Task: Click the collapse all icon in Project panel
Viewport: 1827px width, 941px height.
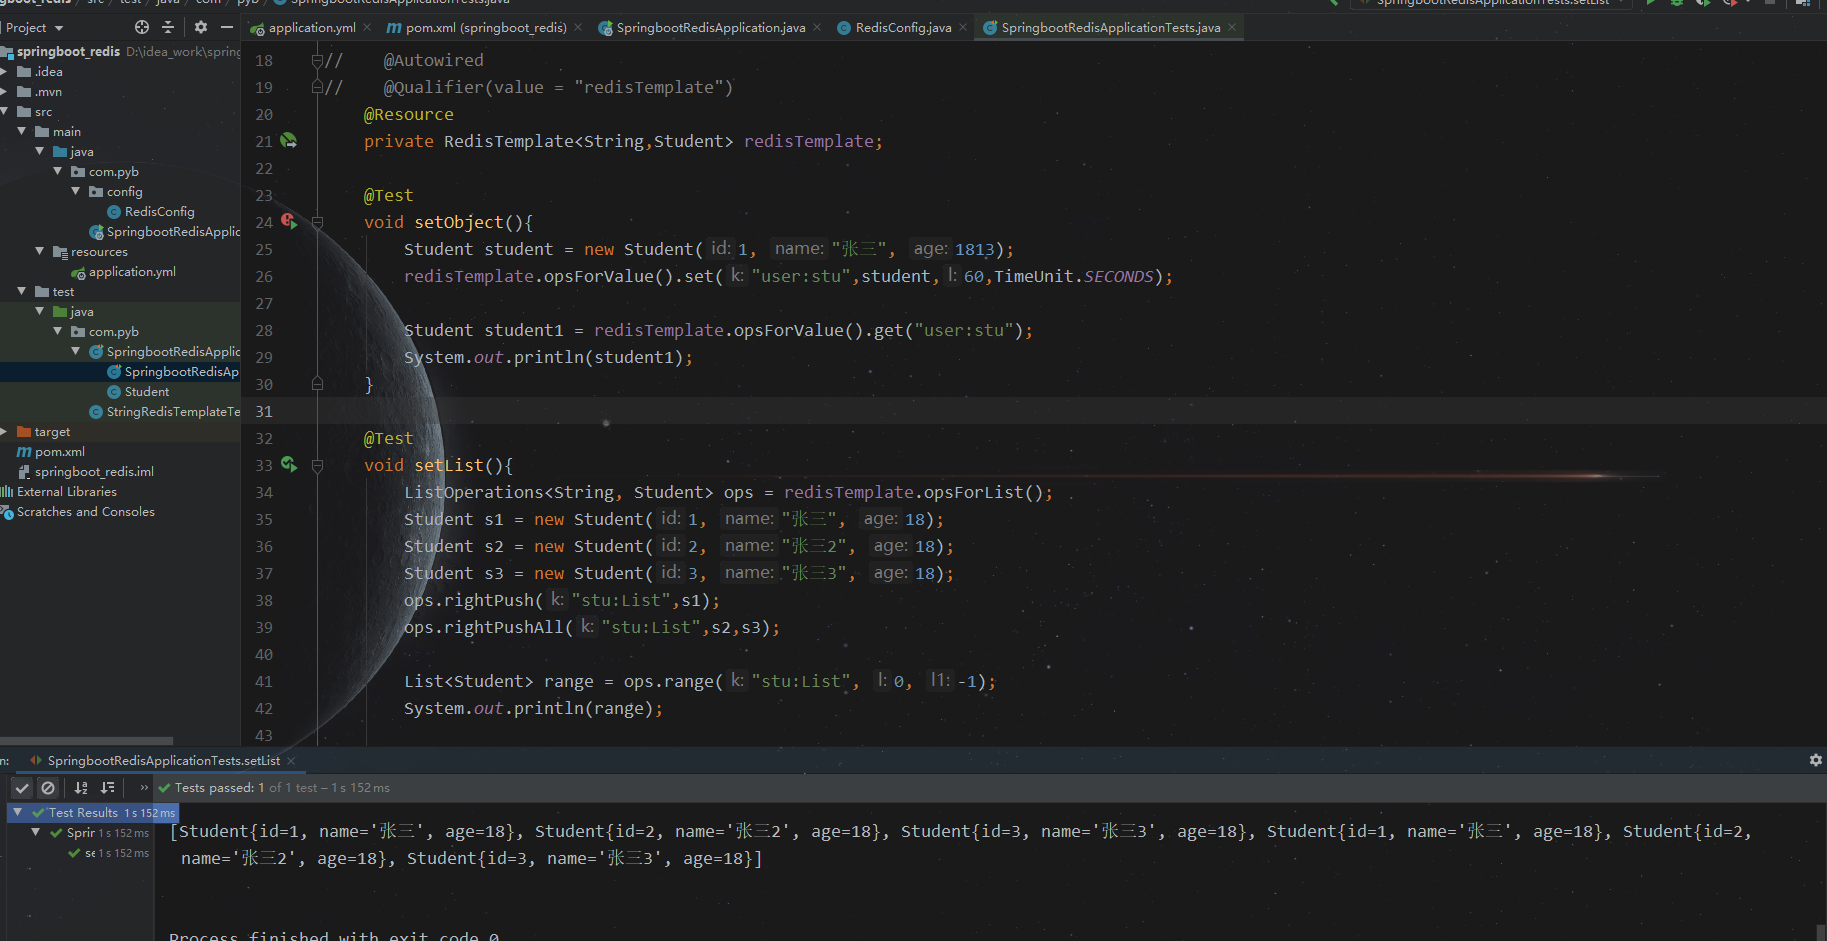Action: click(x=167, y=27)
